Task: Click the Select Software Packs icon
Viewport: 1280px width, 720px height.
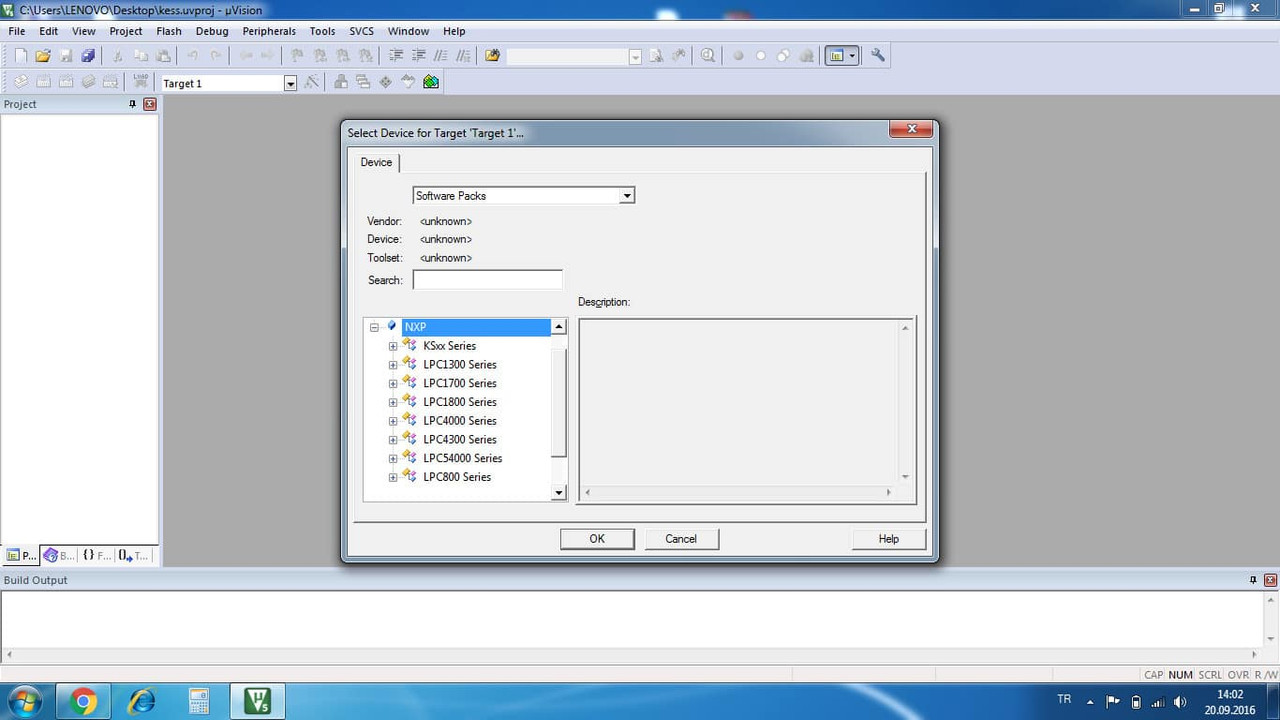Action: click(408, 83)
